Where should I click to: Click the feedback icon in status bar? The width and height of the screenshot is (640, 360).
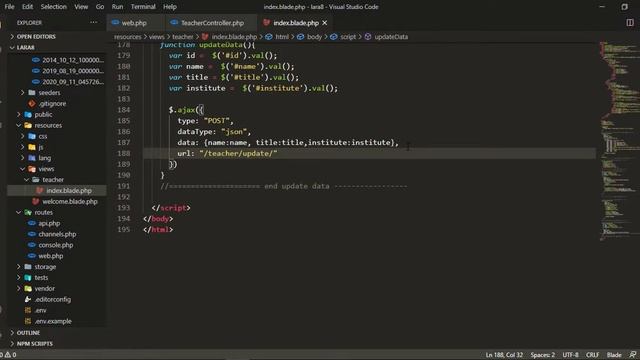click(633, 355)
